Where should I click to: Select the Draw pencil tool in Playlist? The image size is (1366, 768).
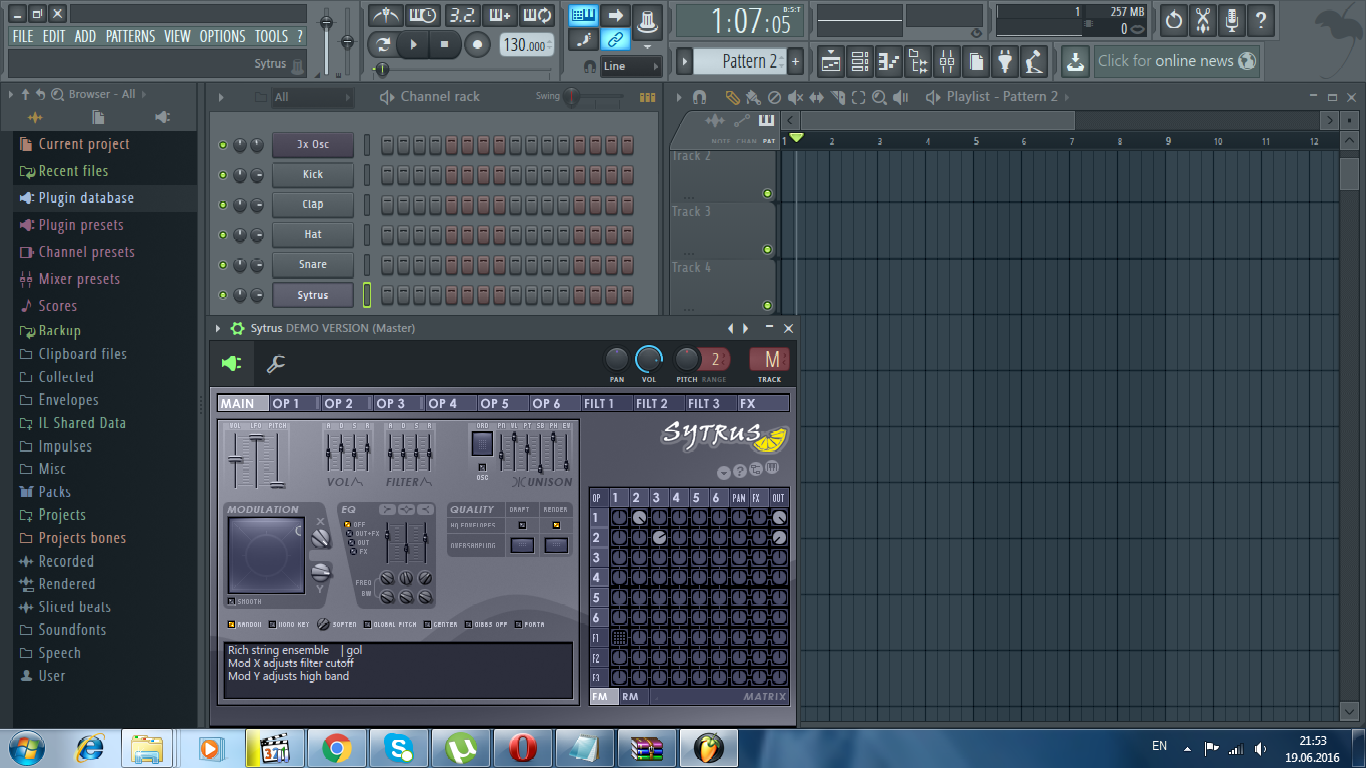pyautogui.click(x=731, y=97)
